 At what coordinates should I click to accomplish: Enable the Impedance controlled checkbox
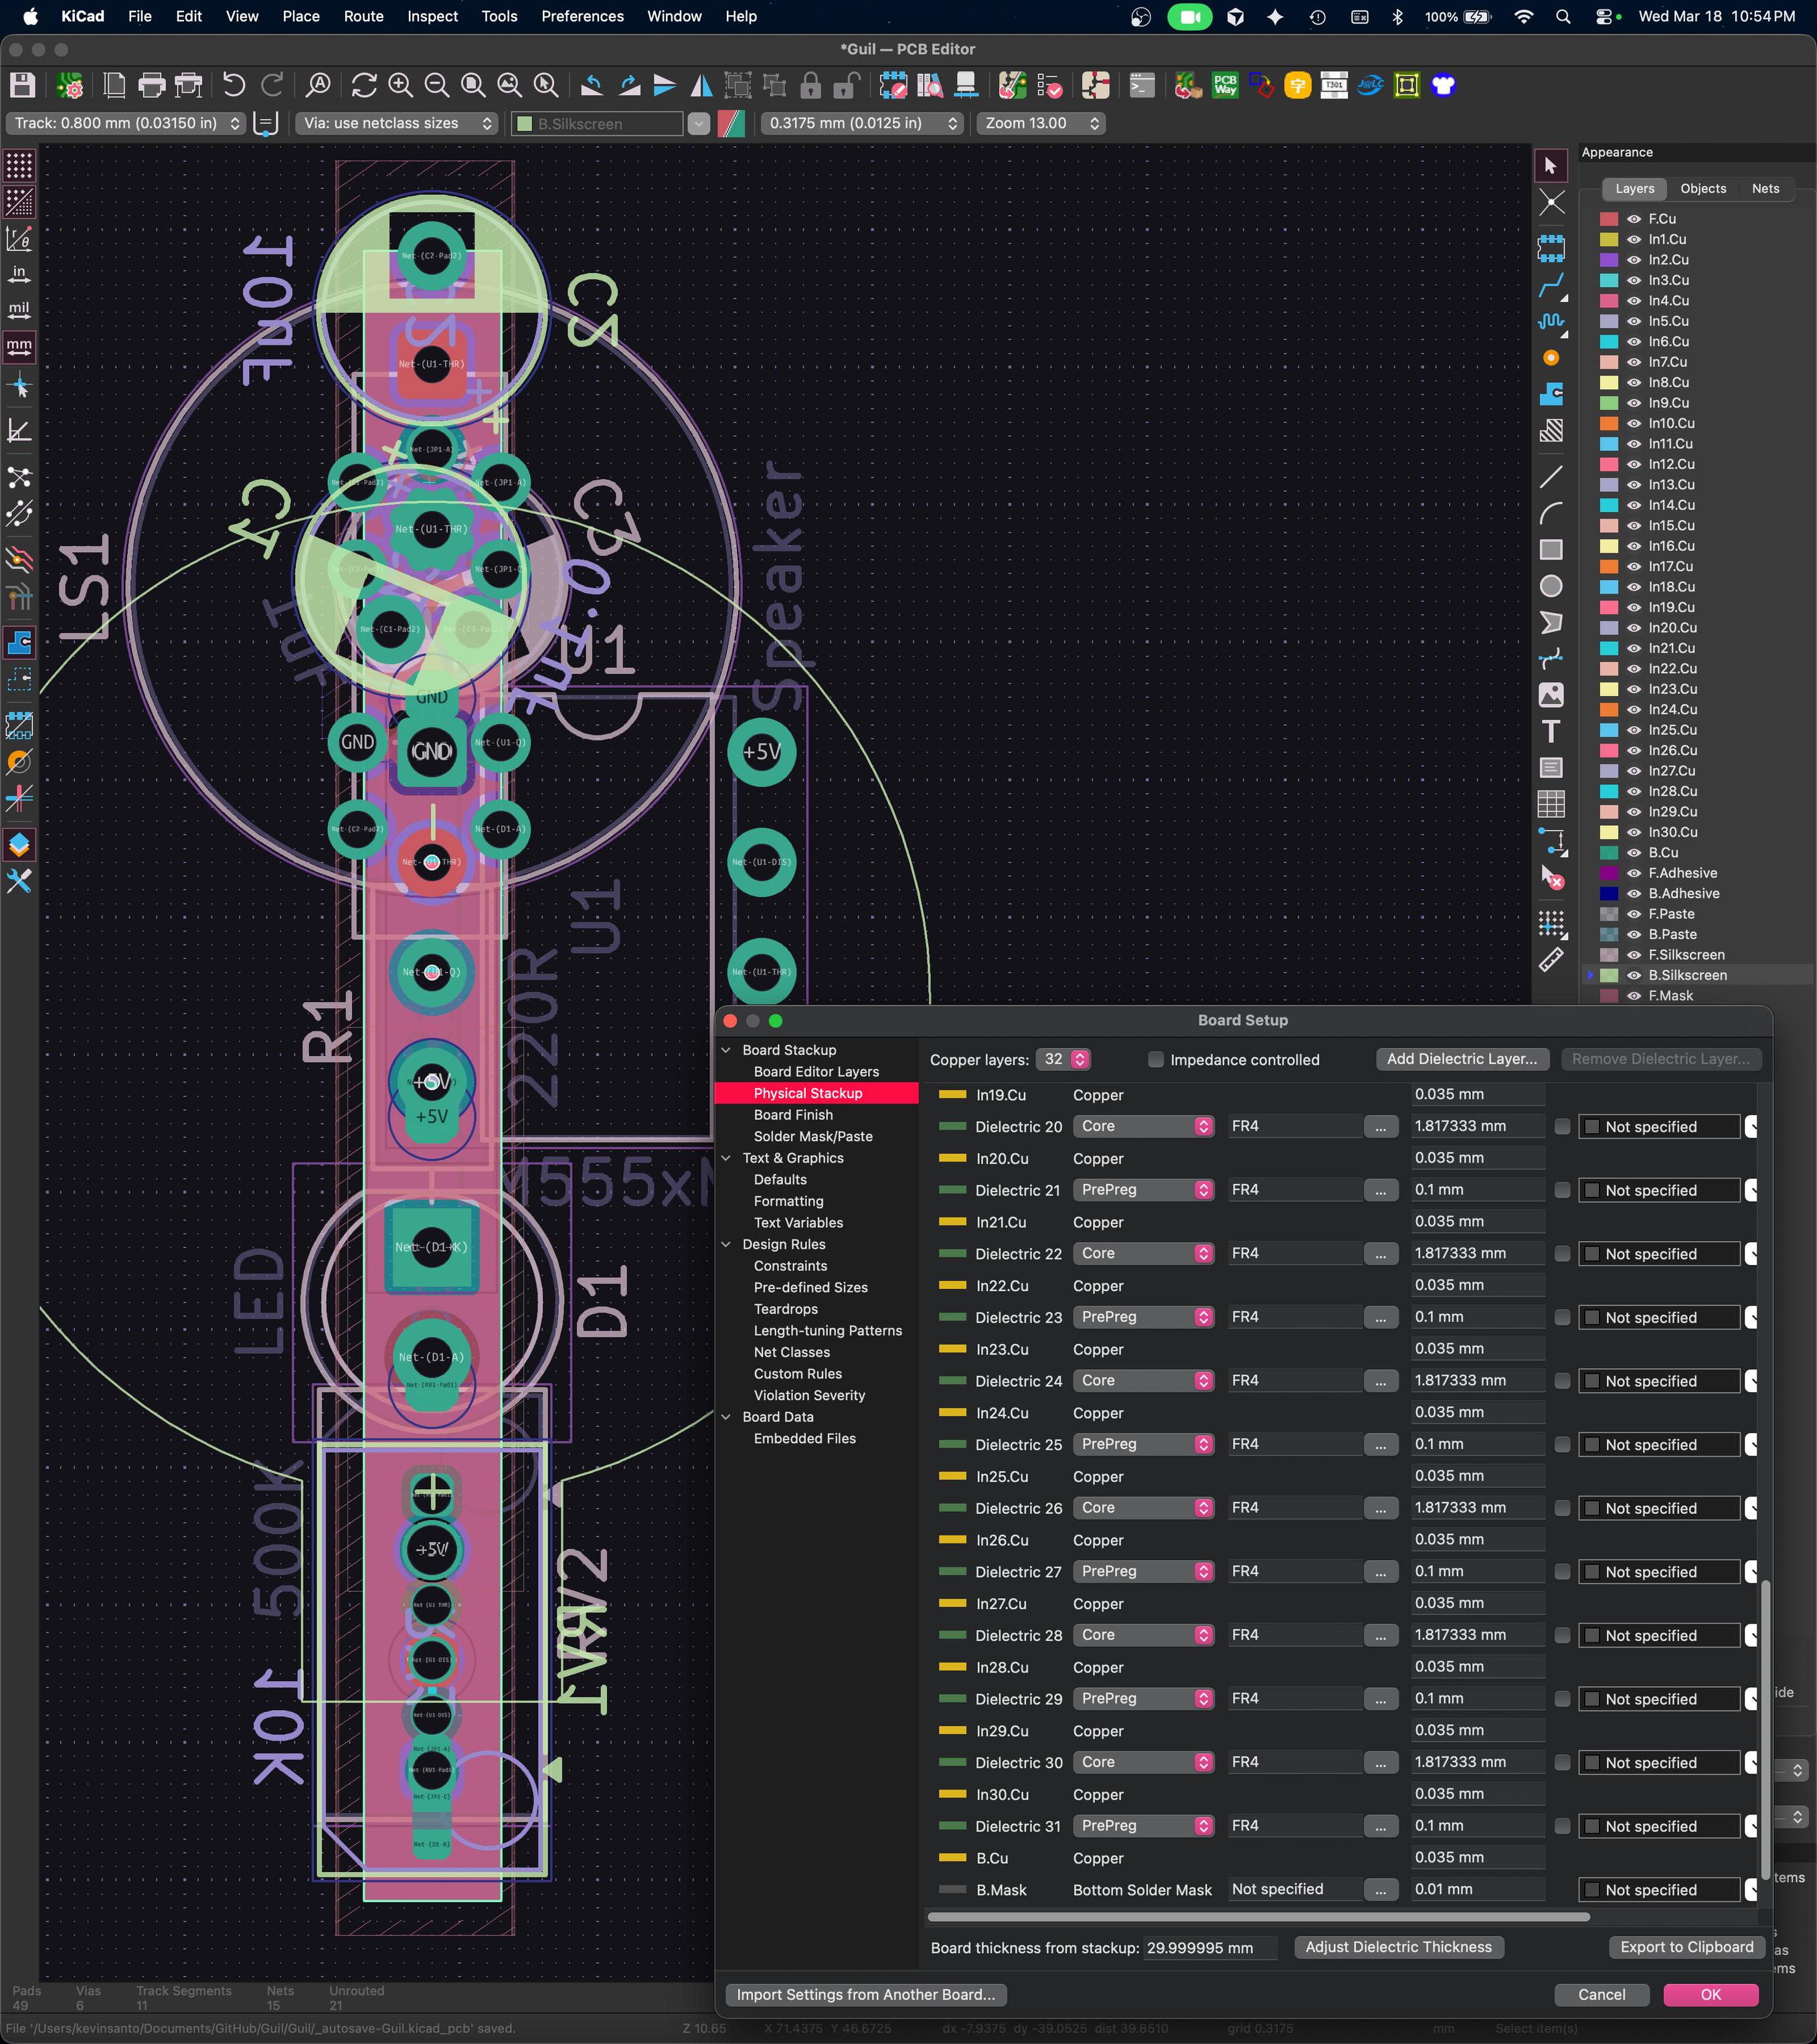pos(1156,1060)
